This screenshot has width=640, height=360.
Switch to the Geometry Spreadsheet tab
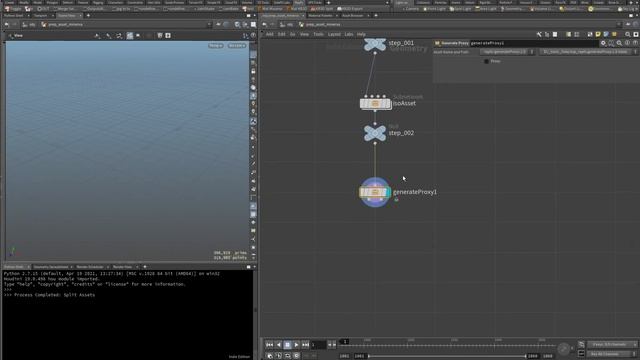51,267
